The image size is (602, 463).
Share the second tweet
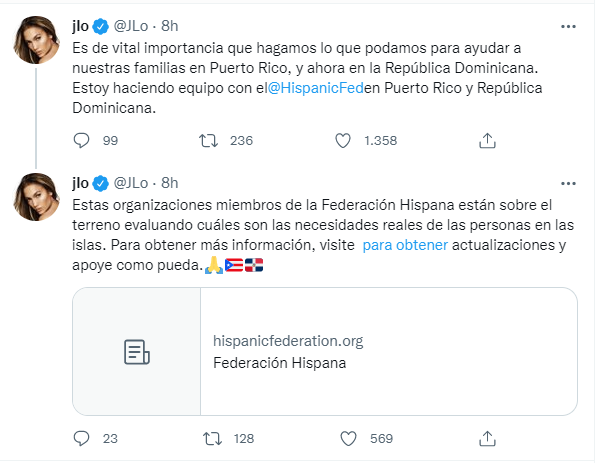tap(487, 438)
